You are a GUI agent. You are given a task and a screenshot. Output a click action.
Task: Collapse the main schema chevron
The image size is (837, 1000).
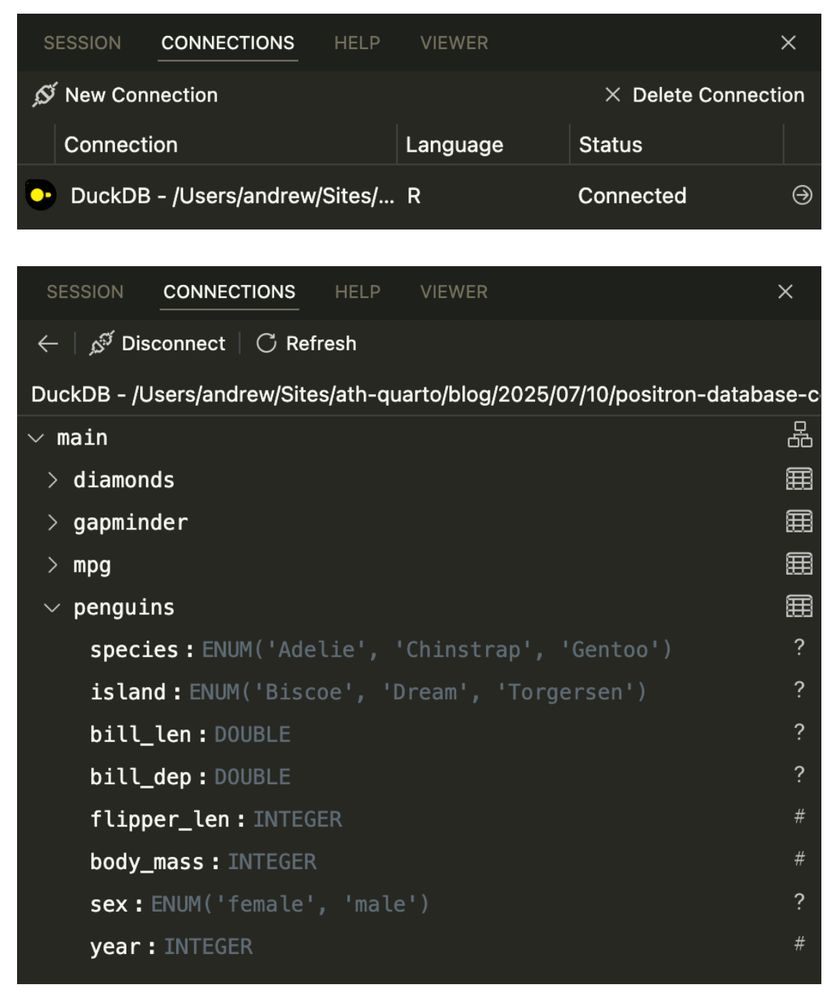36,438
